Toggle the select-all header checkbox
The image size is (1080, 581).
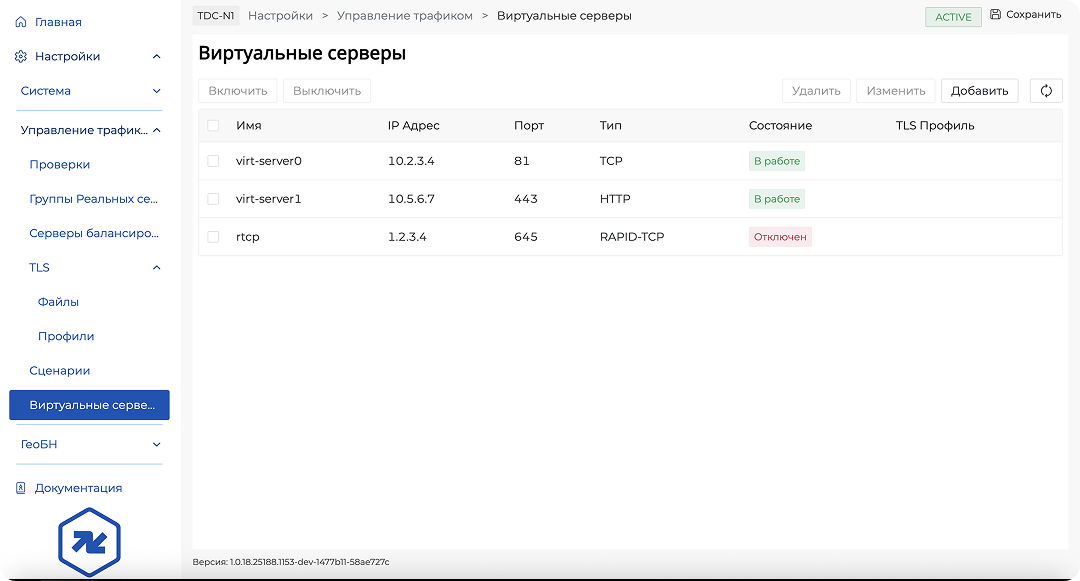[x=213, y=126]
